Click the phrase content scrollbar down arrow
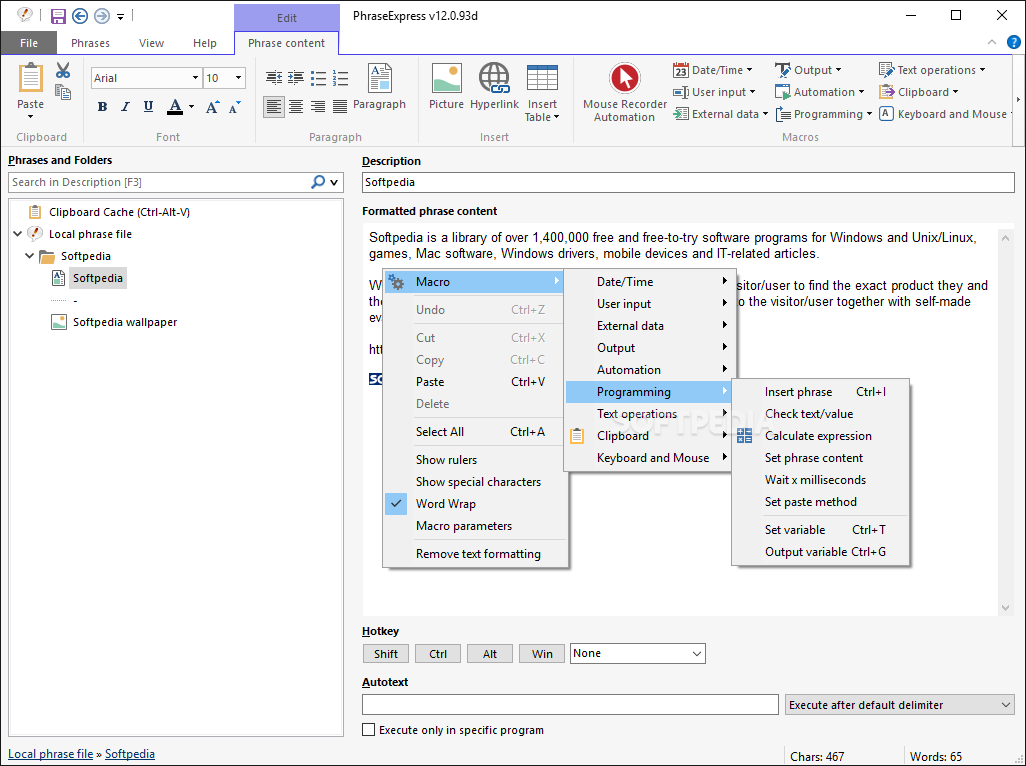1026x766 pixels. pyautogui.click(x=1006, y=608)
